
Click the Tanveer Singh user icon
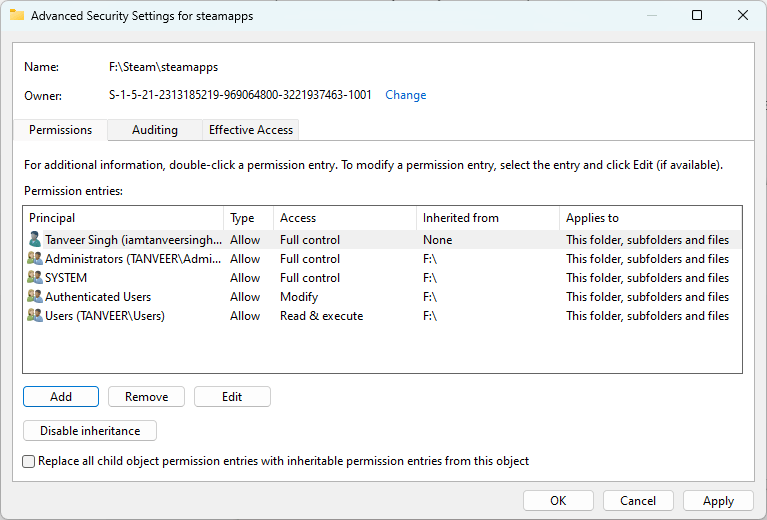coord(34,240)
